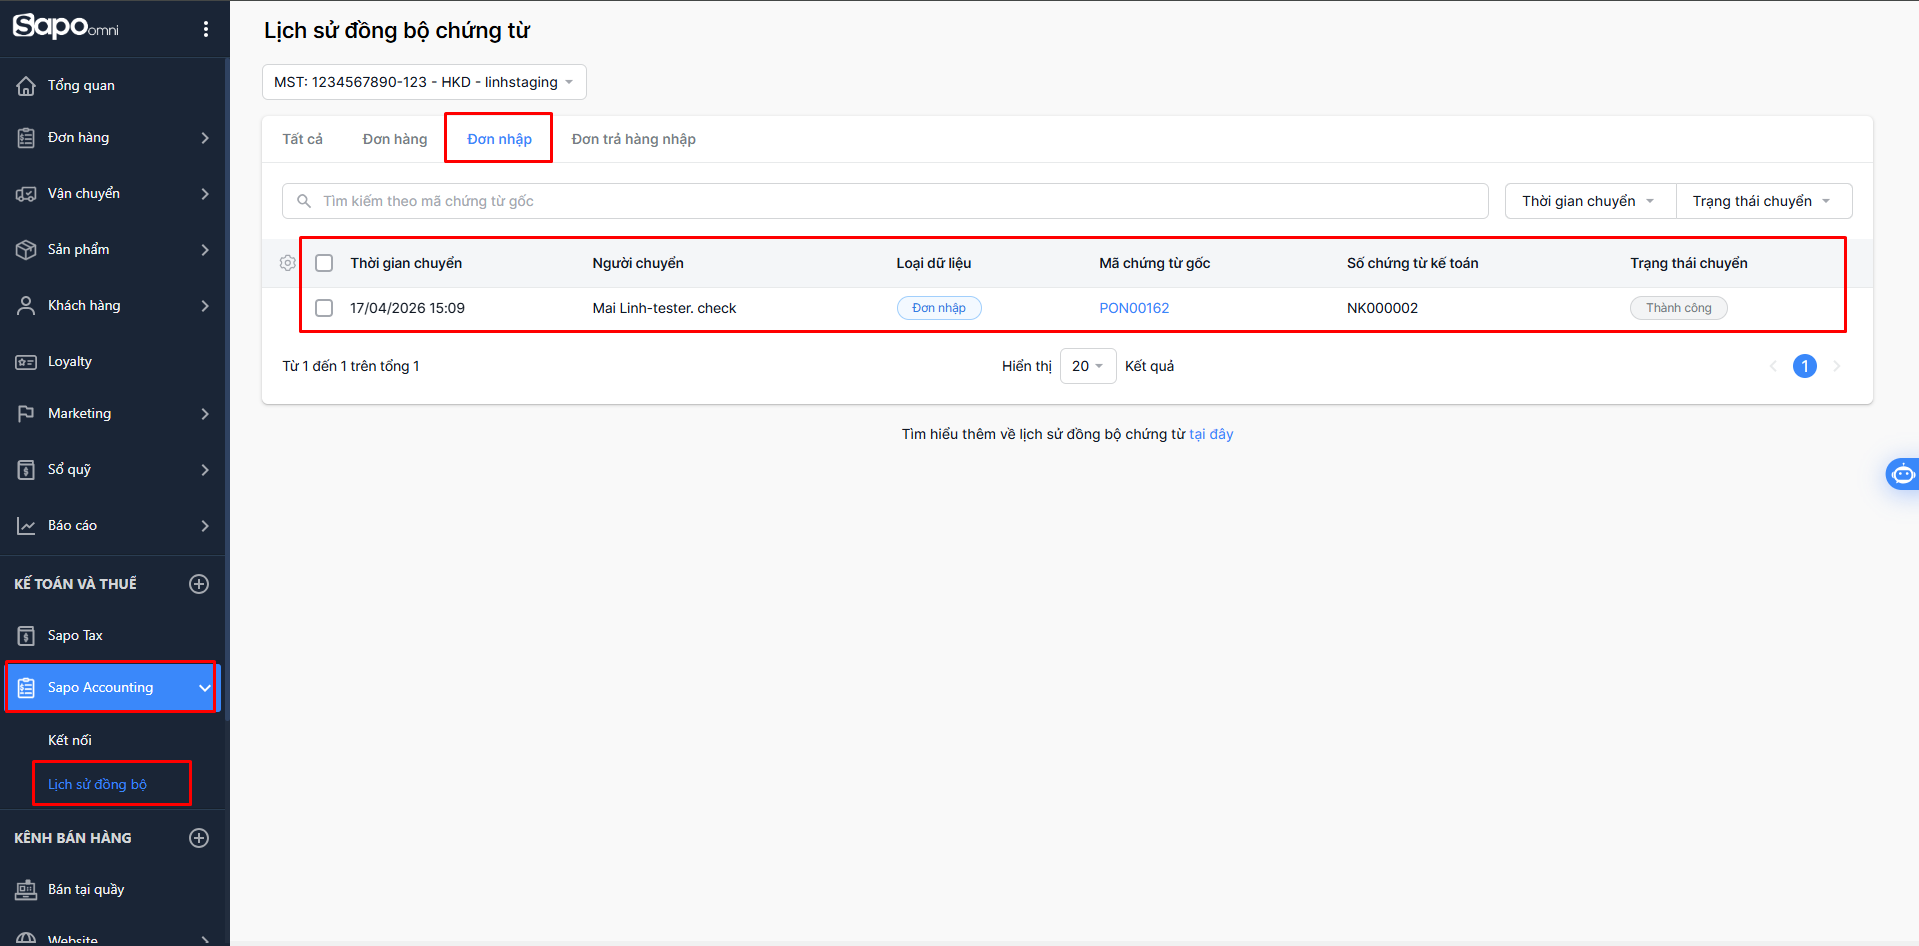
Task: Click the plus icon next to KẾ TOÁN VÀ THUẾ
Action: [199, 584]
